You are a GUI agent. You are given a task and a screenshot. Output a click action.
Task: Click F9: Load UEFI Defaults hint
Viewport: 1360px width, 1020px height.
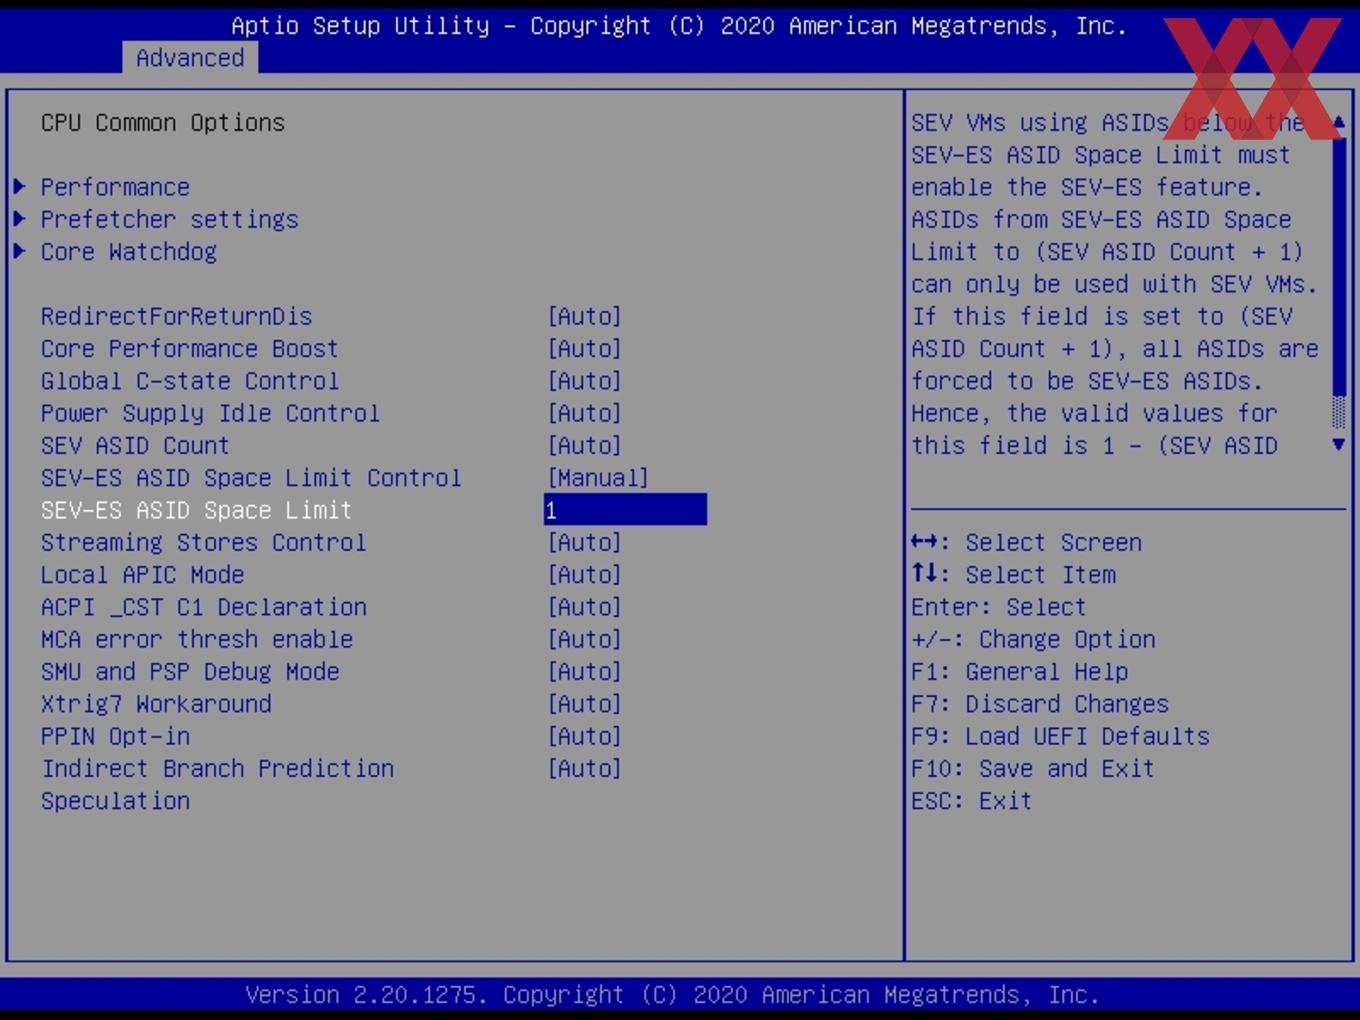(1060, 736)
